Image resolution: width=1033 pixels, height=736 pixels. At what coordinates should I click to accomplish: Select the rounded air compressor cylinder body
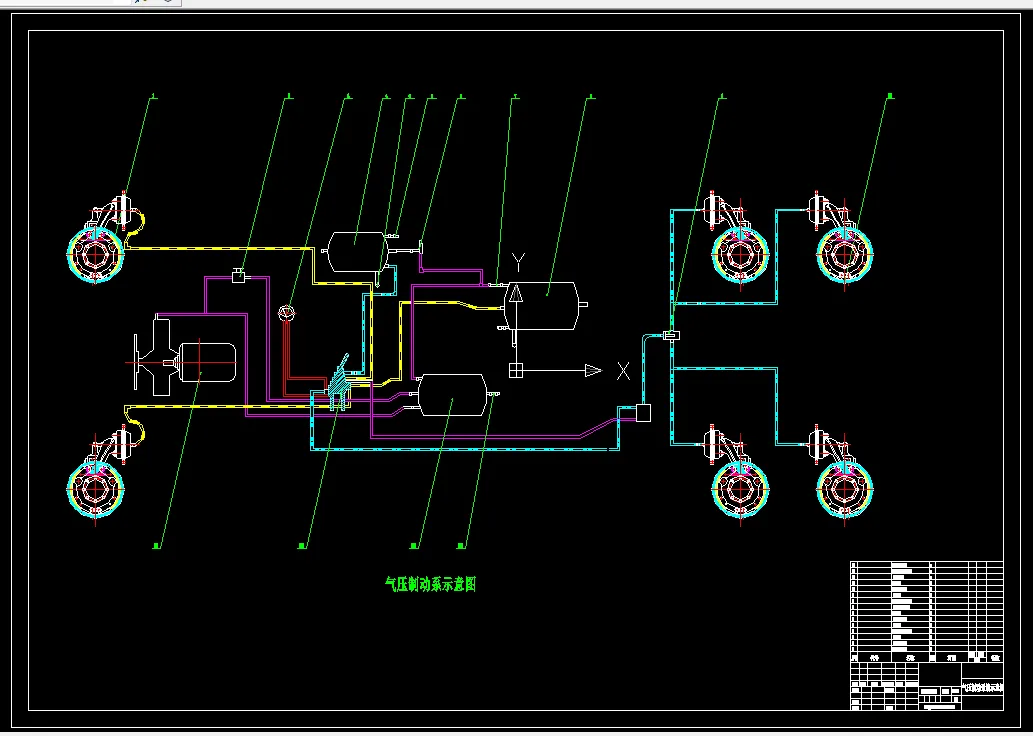208,362
